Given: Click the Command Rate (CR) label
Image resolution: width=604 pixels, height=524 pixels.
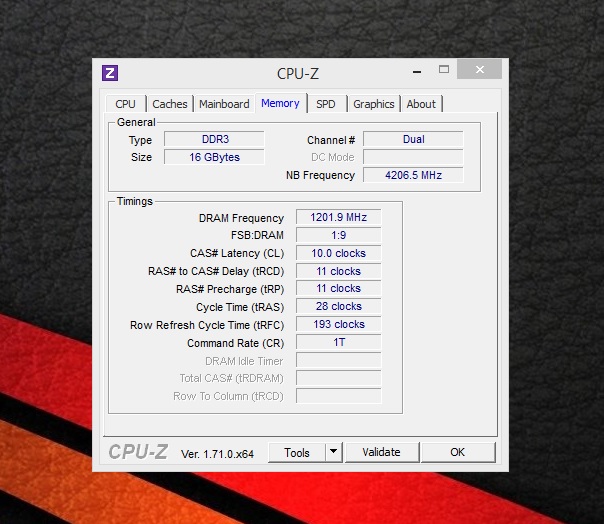Looking at the screenshot, I should coord(235,343).
